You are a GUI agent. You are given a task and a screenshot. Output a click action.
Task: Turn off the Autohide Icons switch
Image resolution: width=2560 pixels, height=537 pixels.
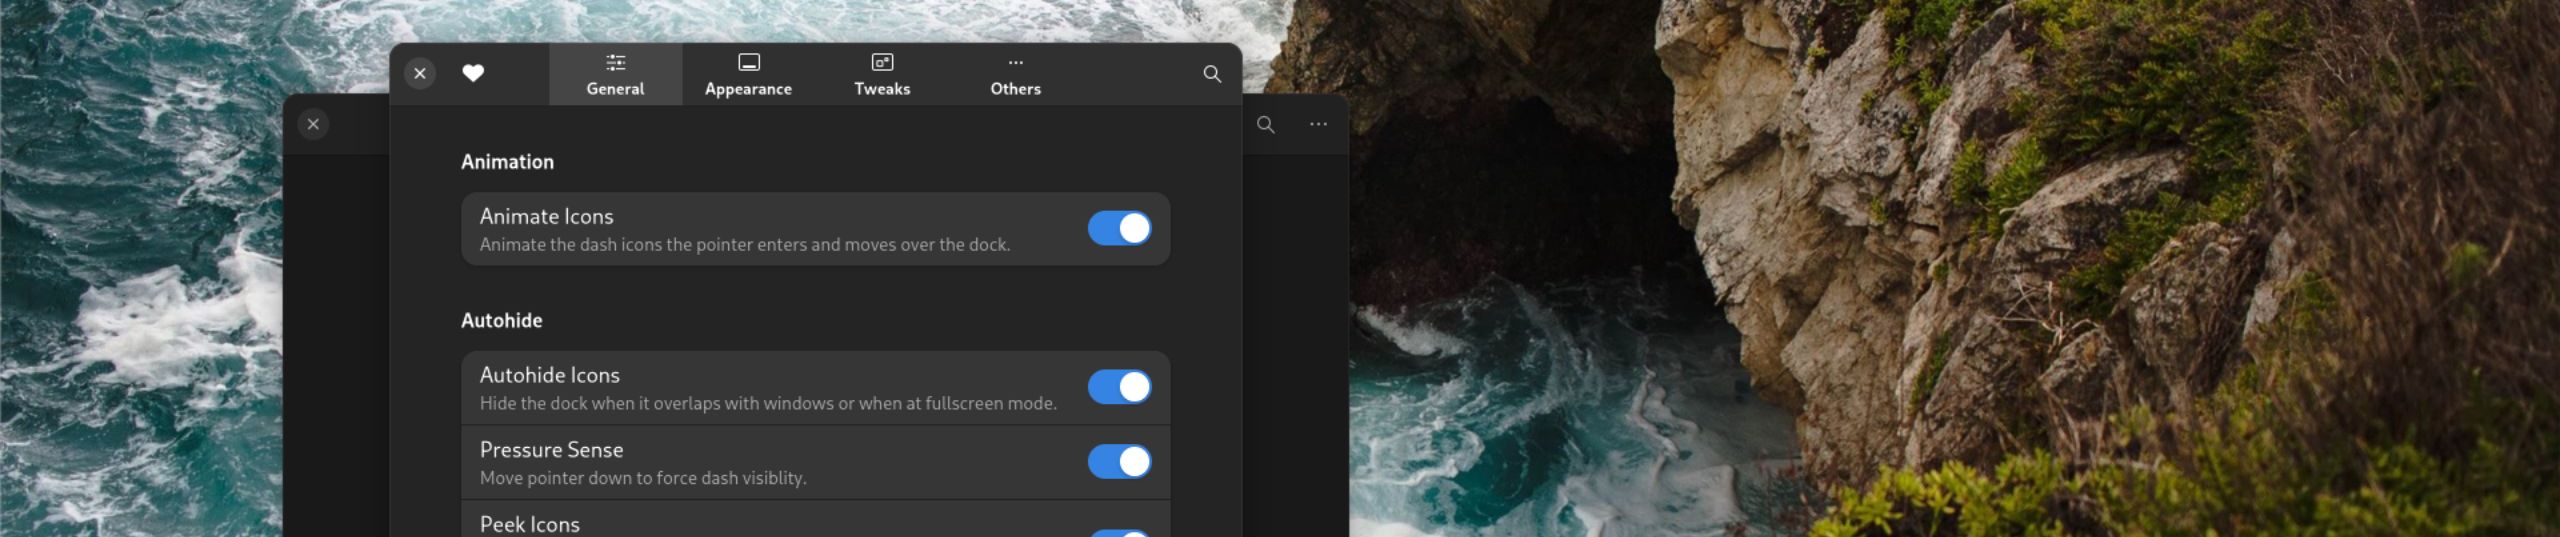[x=1119, y=387]
